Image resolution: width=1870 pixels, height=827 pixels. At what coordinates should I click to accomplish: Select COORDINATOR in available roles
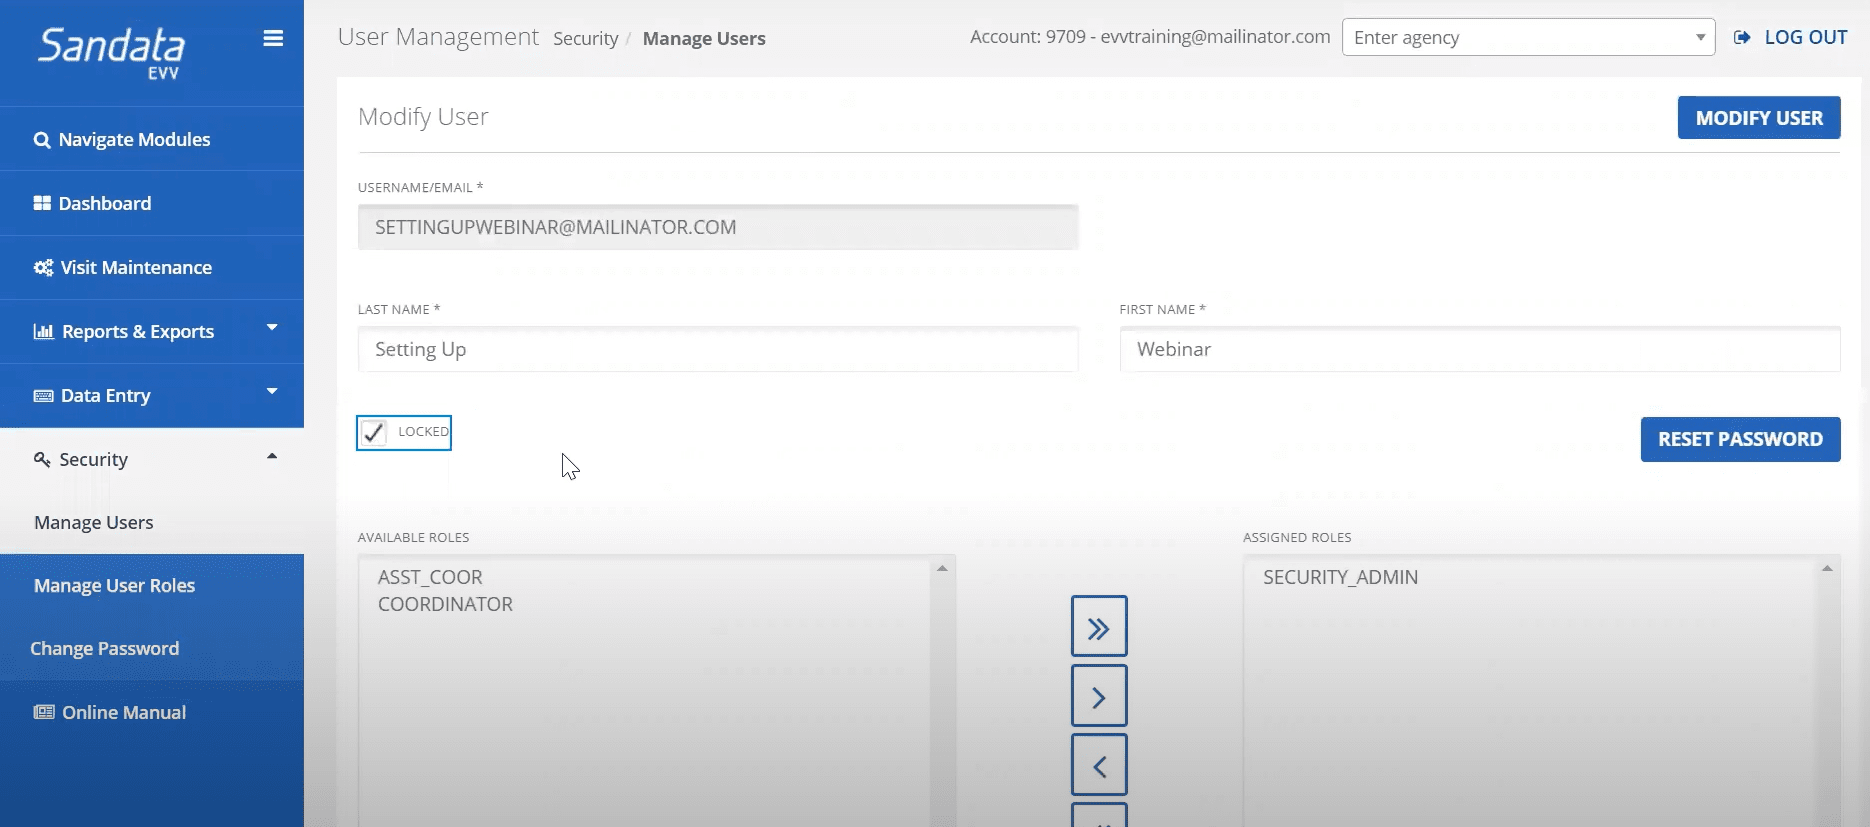click(x=445, y=605)
